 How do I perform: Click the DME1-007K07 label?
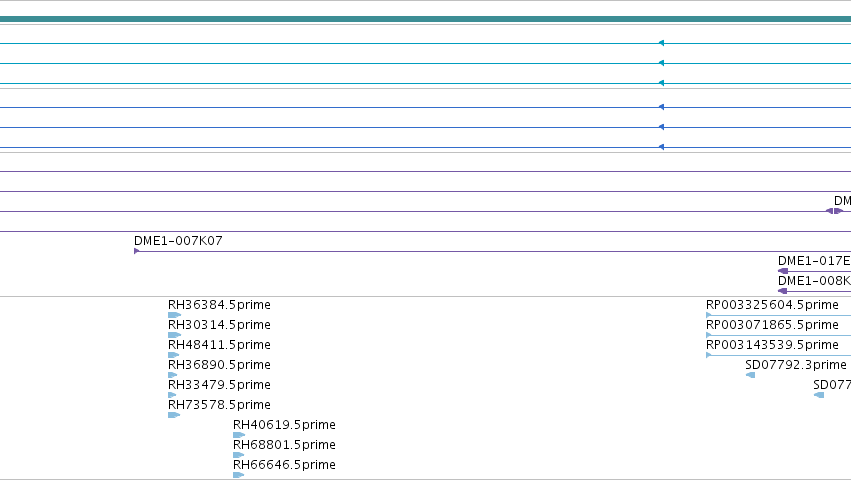coord(178,241)
